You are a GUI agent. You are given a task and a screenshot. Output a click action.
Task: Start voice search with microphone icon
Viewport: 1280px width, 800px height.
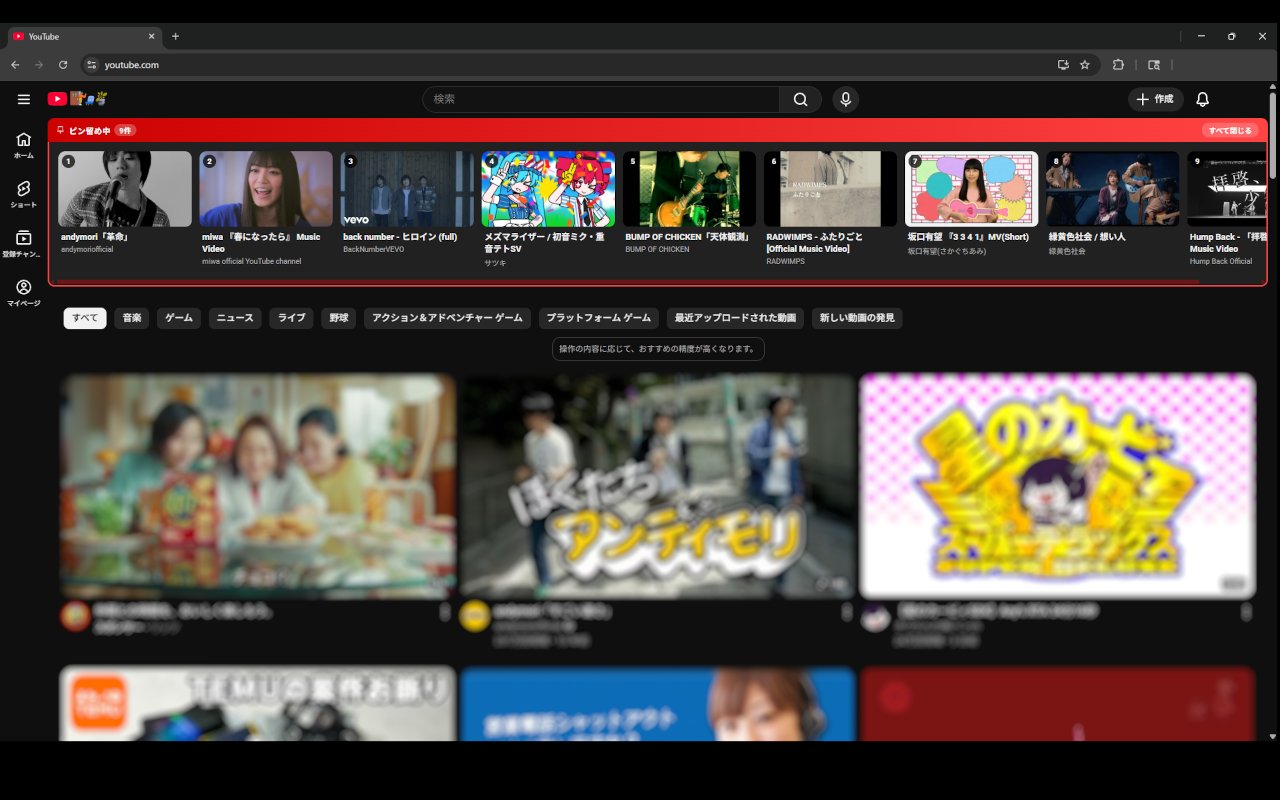[x=846, y=99]
